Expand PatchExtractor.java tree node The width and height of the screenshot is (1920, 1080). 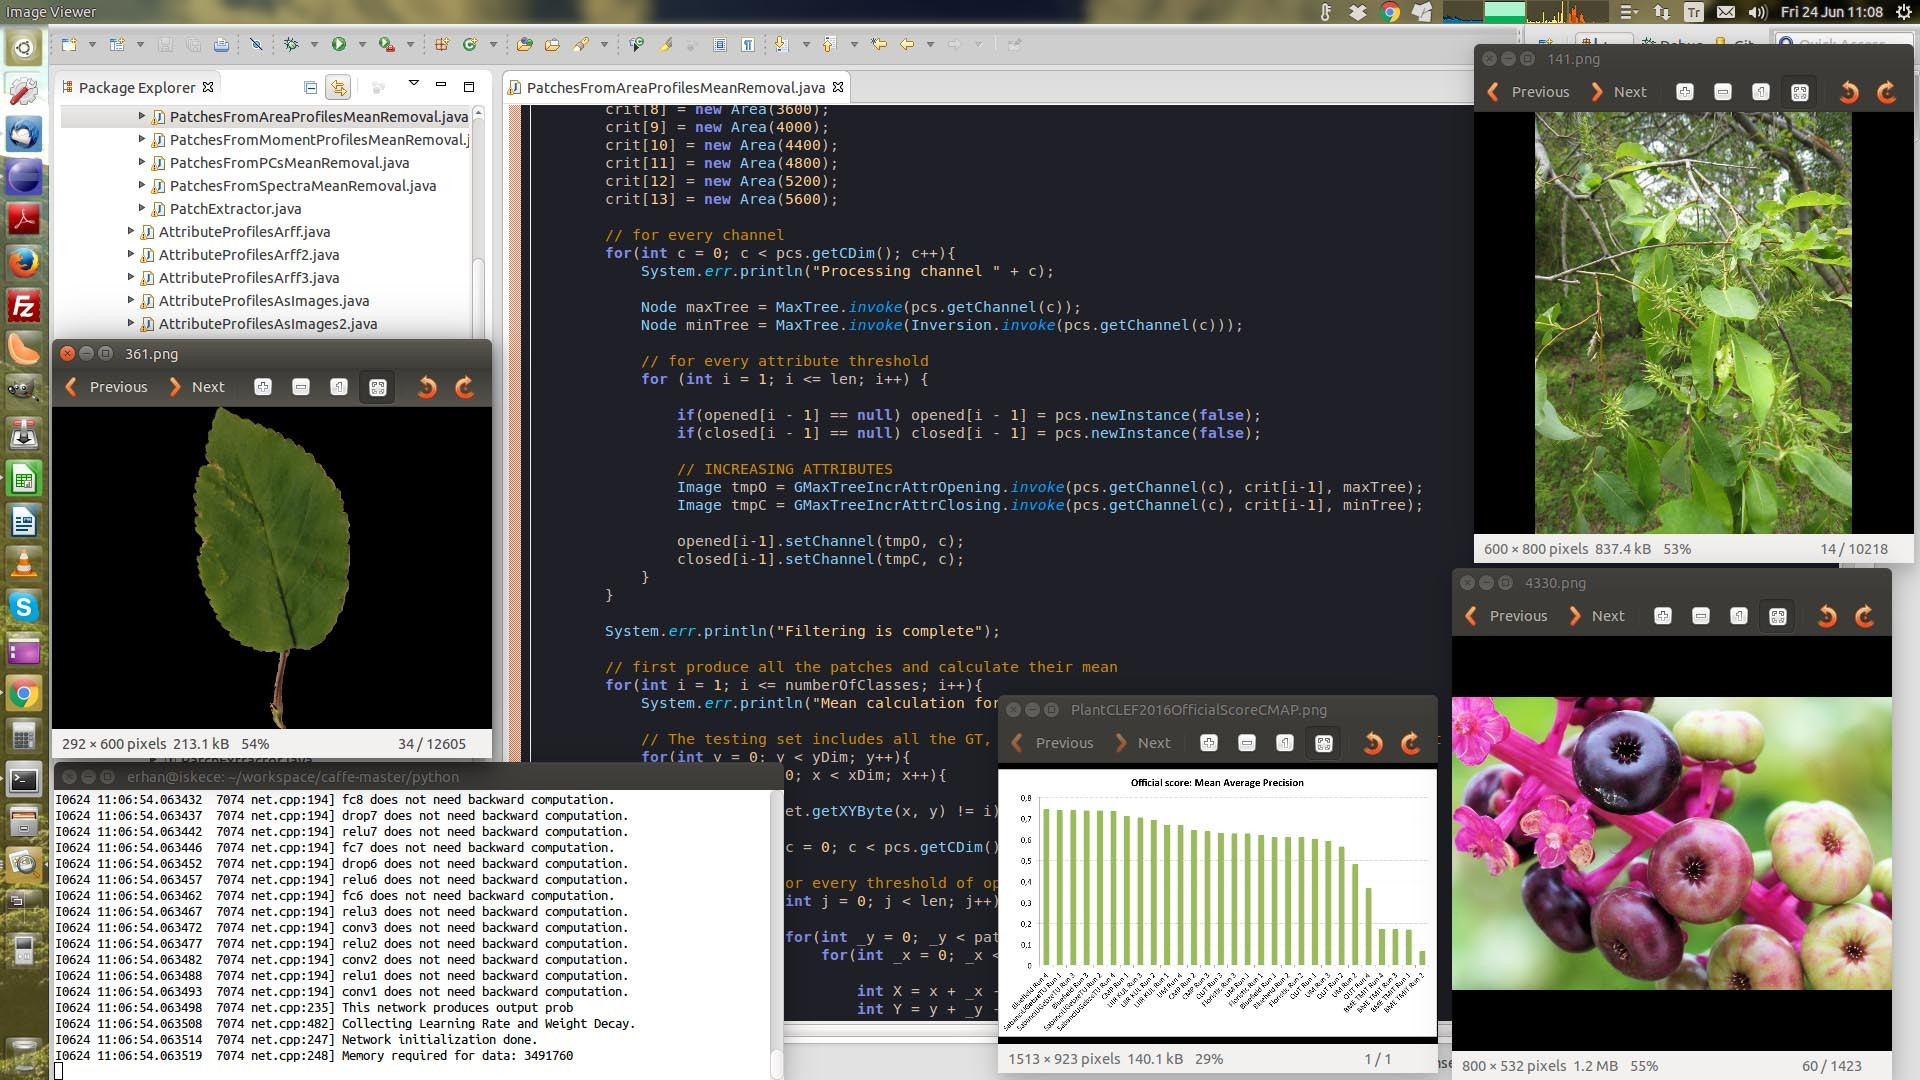(x=142, y=208)
